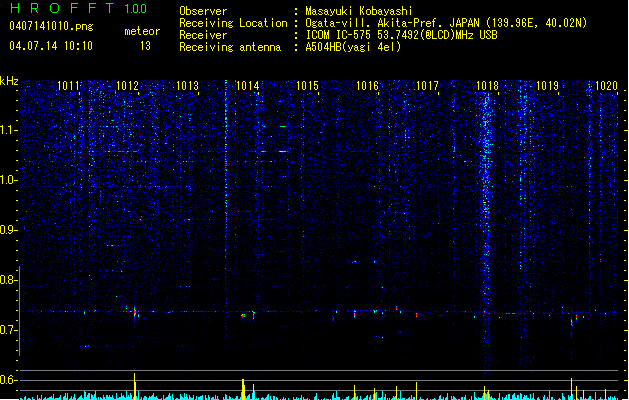629x400 pixels.
Task: Select the A504HB(yagi 4el) antenna text
Action: coord(353,47)
